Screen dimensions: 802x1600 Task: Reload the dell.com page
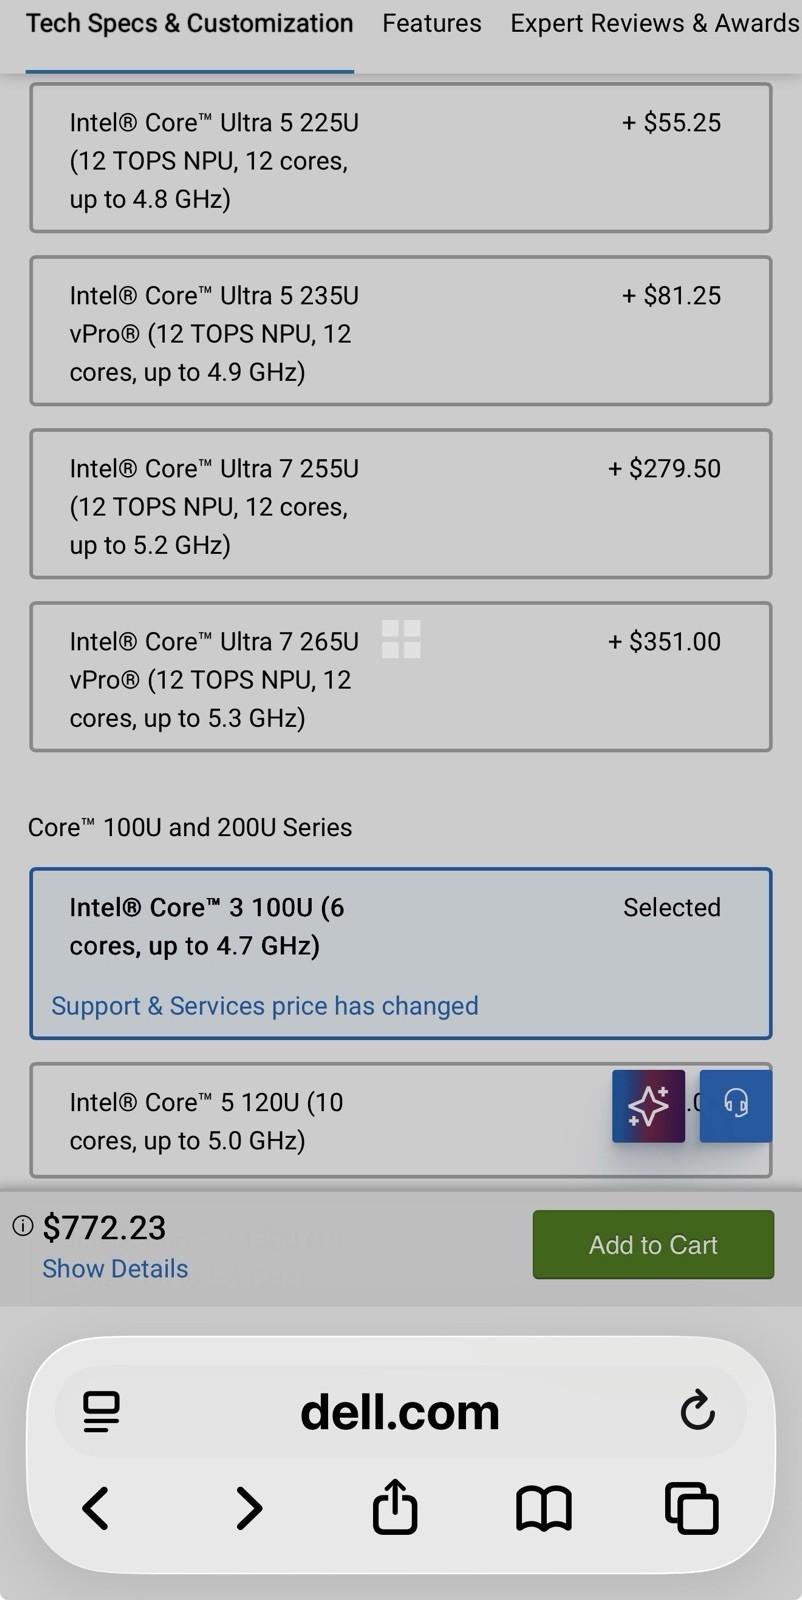pyautogui.click(x=697, y=1410)
